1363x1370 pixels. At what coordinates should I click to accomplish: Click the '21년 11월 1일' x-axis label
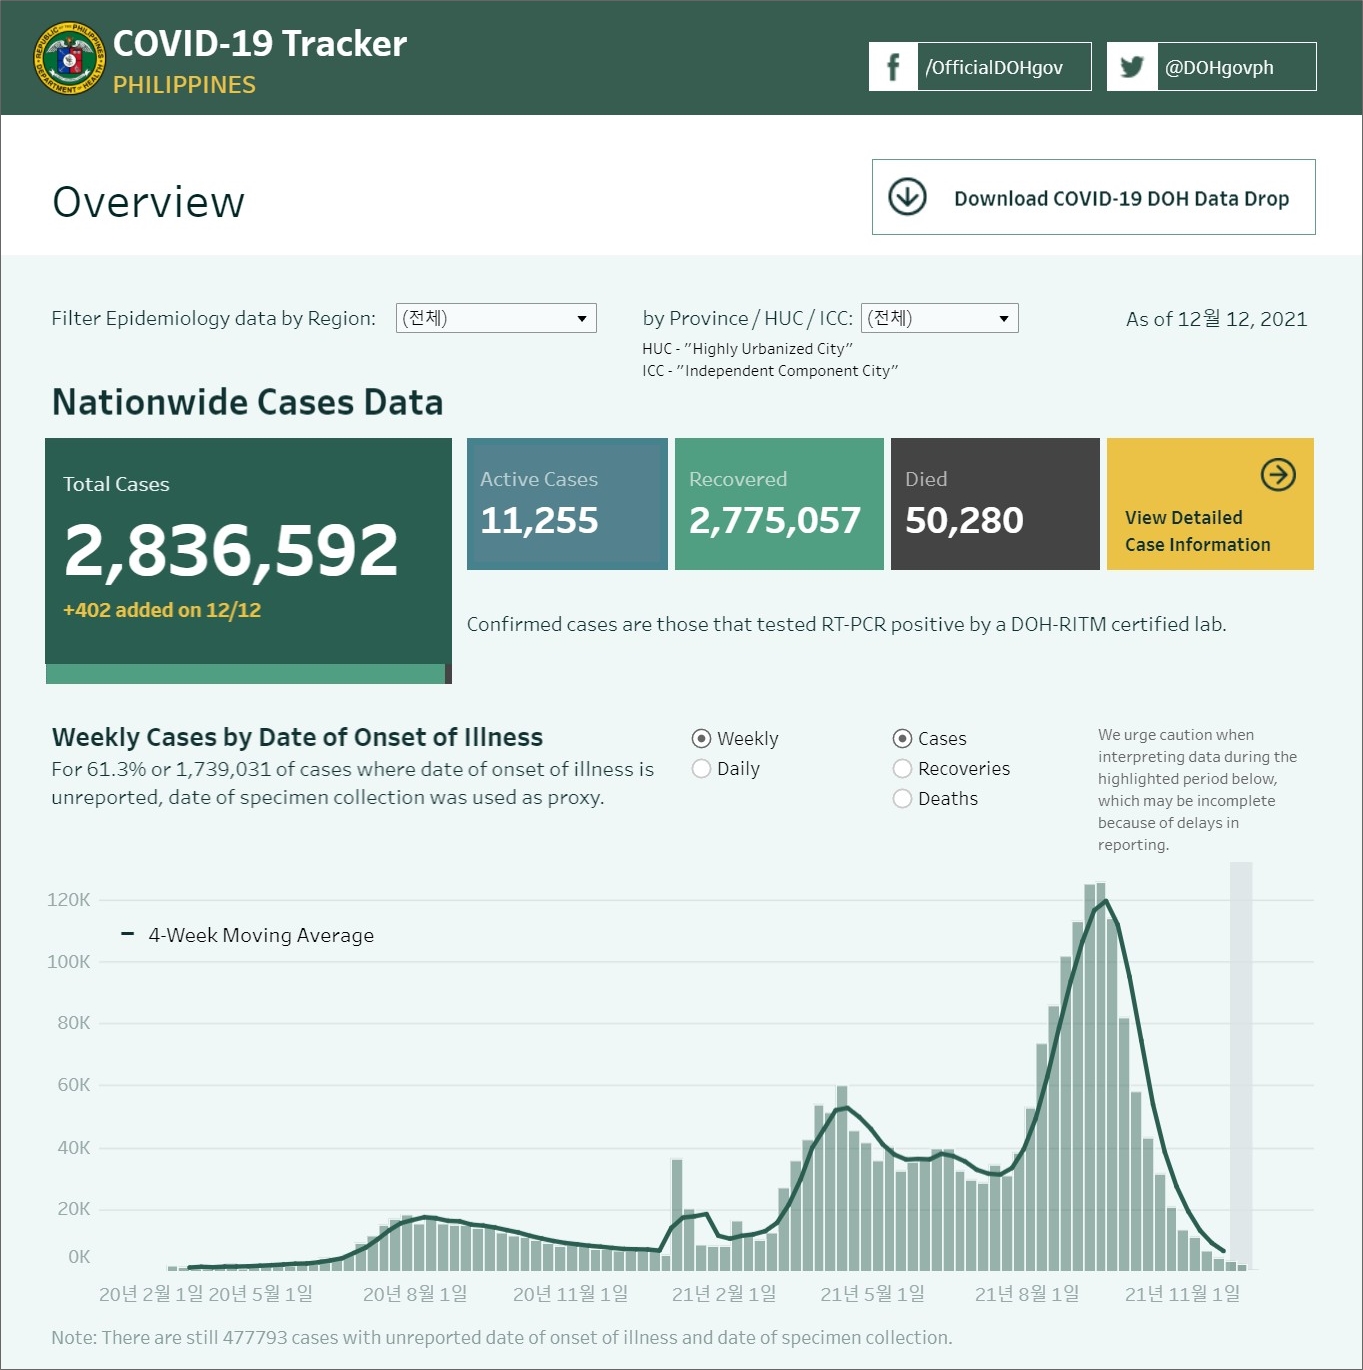click(x=1182, y=1294)
